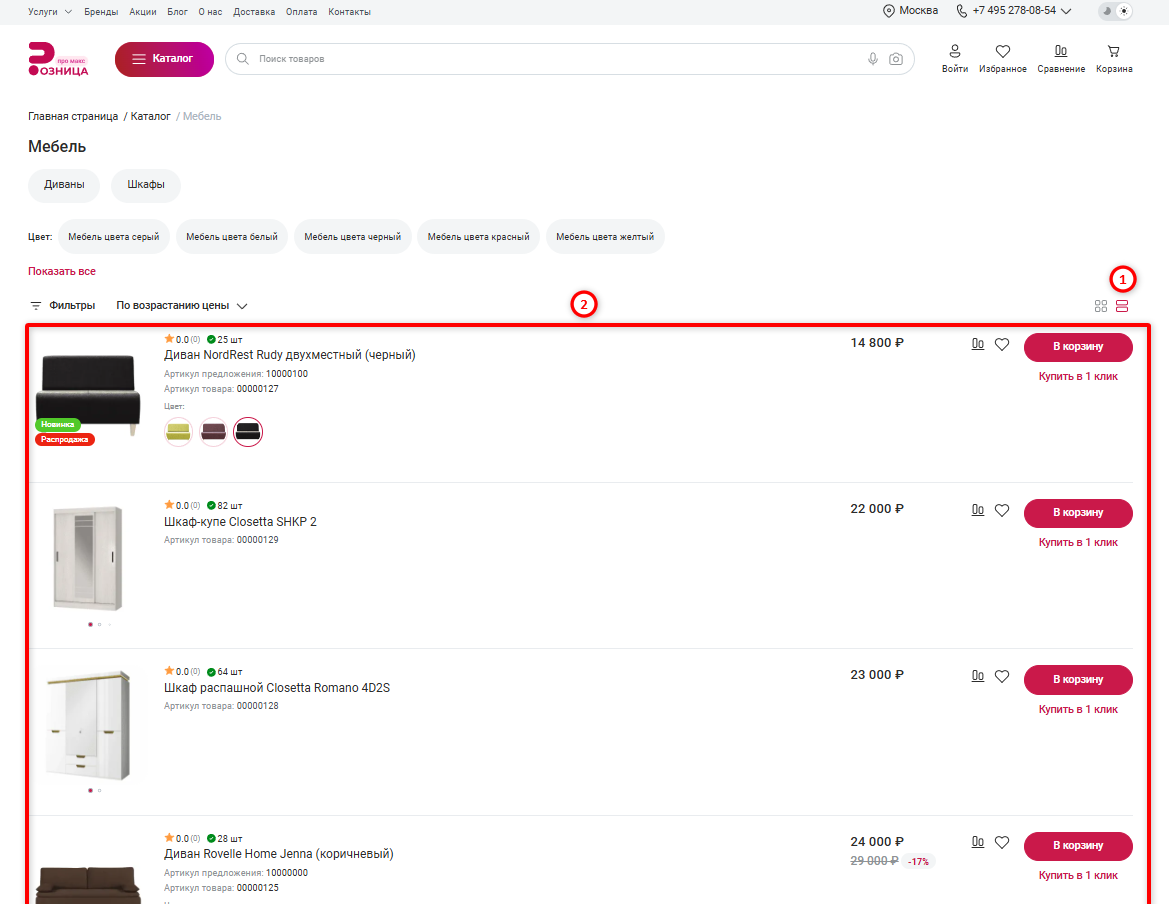1169x904 pixels.
Task: Select the yellow-green color swatch for NordRest Rudy
Action: [x=178, y=432]
